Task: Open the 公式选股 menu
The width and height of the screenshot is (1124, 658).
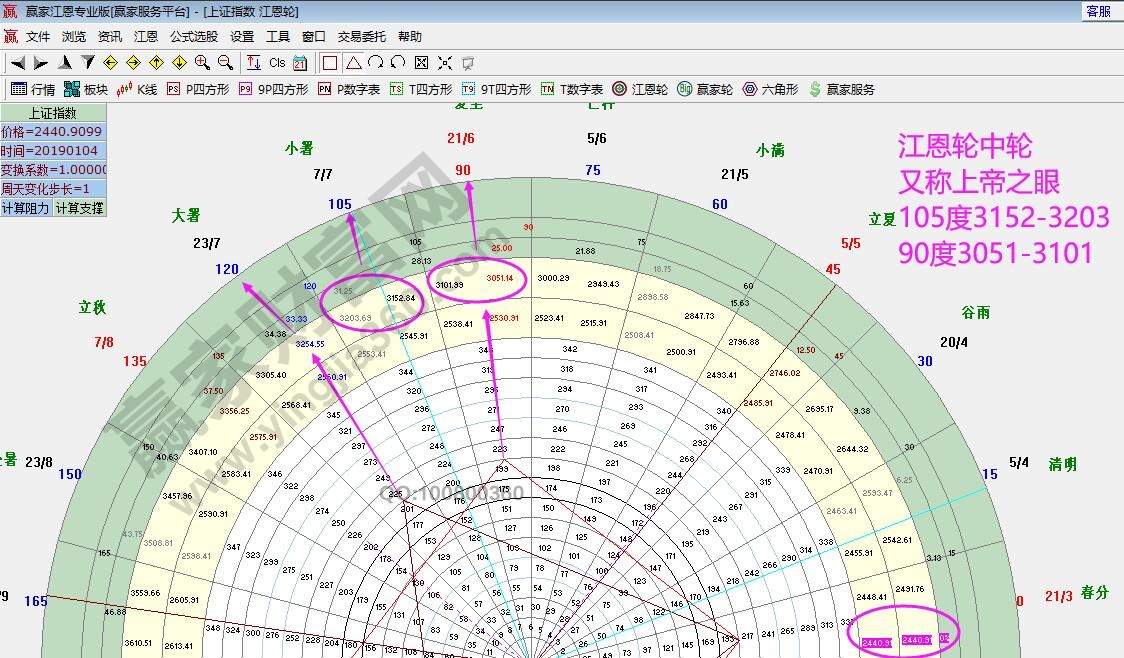Action: 194,36
